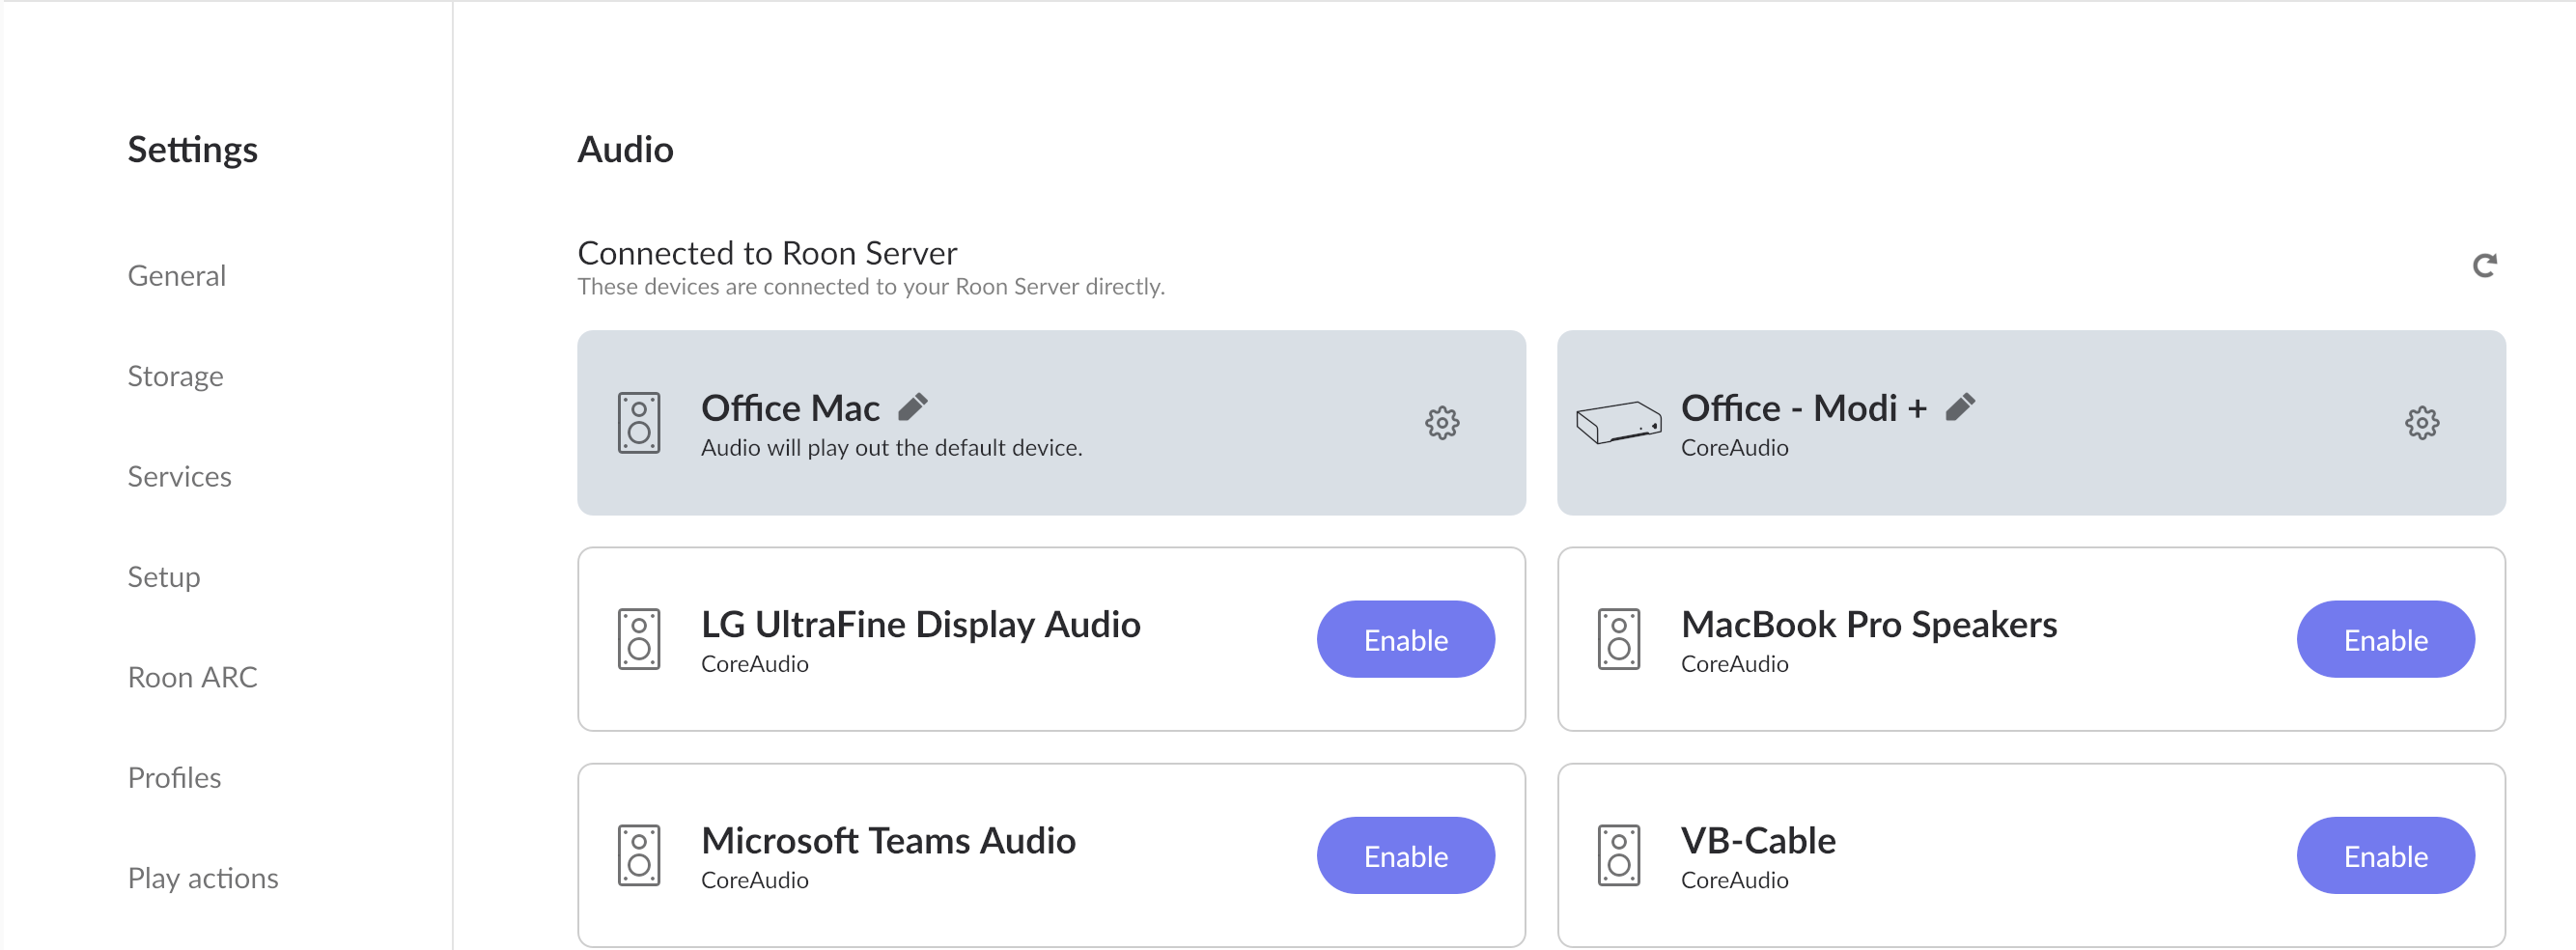
Task: Enable LG UltraFine Display Audio
Action: pyautogui.click(x=1405, y=639)
